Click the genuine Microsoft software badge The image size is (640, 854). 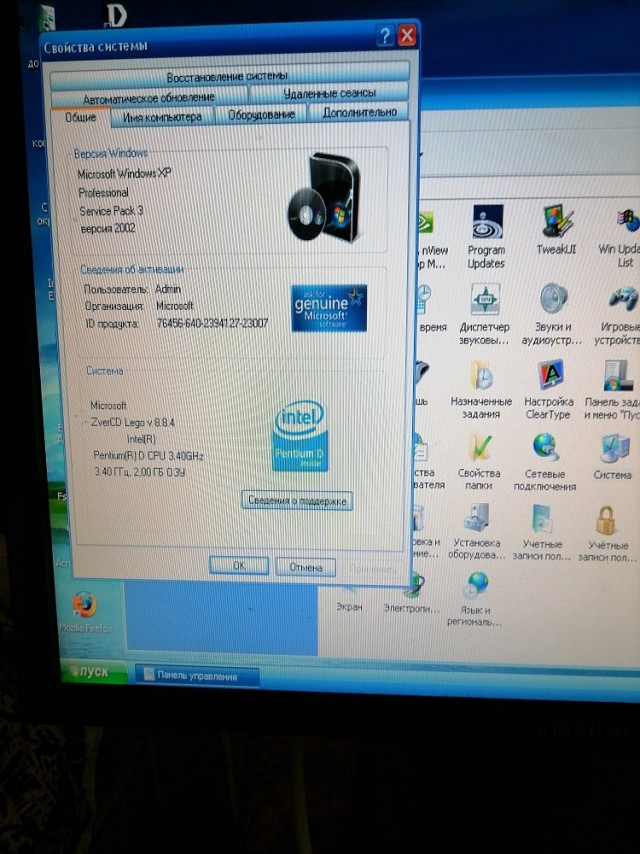pos(328,308)
